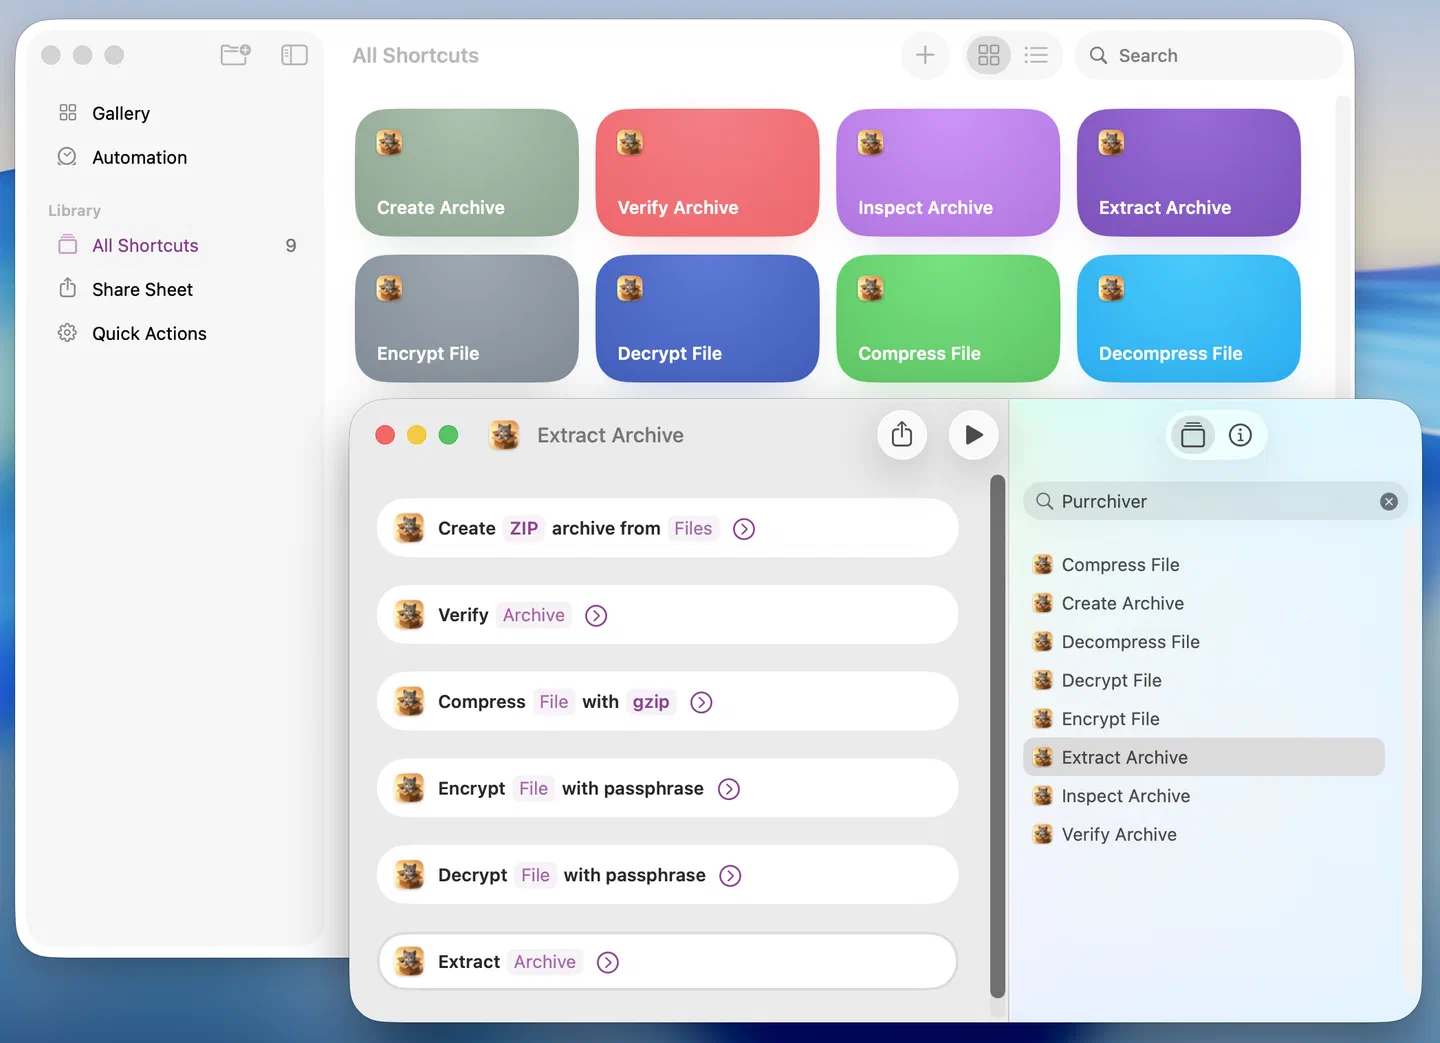Open the Inspect Archive shortcut tile
Screen dimensions: 1440x1043
[x=948, y=172]
